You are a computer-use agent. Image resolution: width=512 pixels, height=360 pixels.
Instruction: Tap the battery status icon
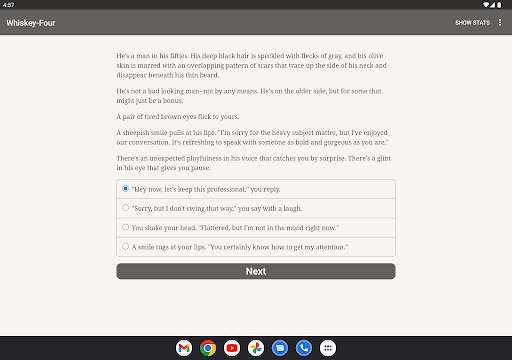point(499,5)
